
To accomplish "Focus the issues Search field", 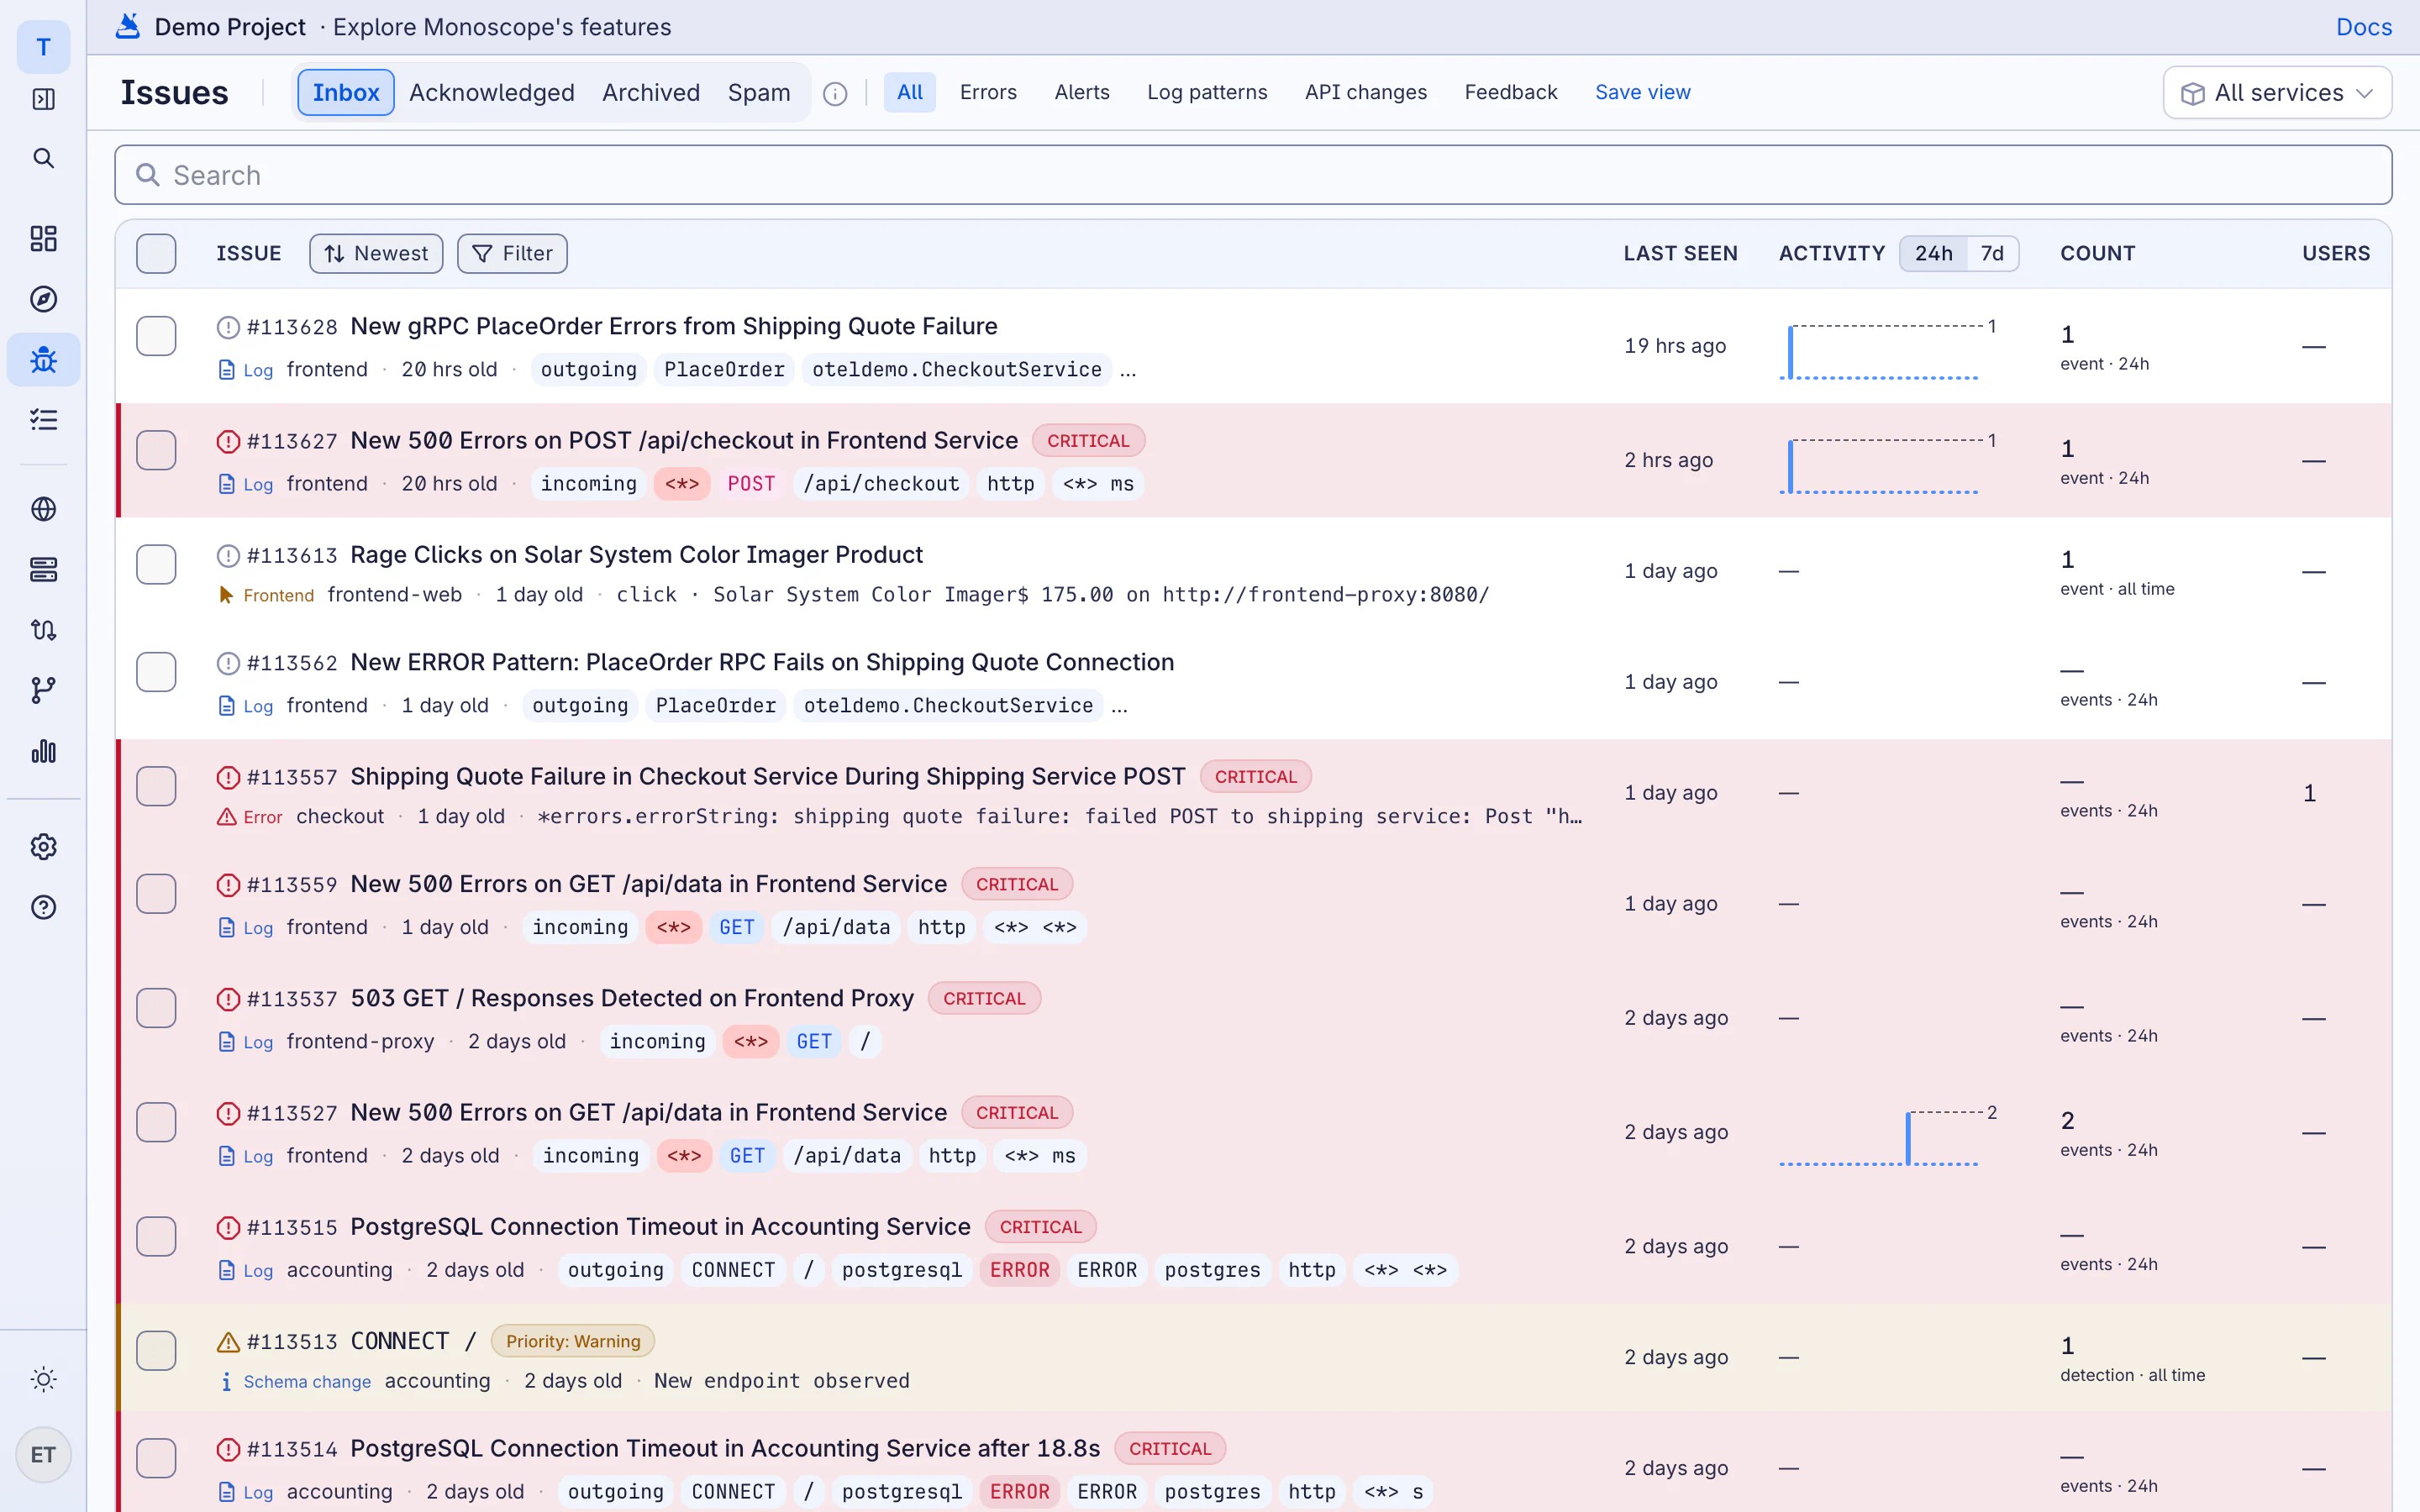I will [x=1253, y=175].
